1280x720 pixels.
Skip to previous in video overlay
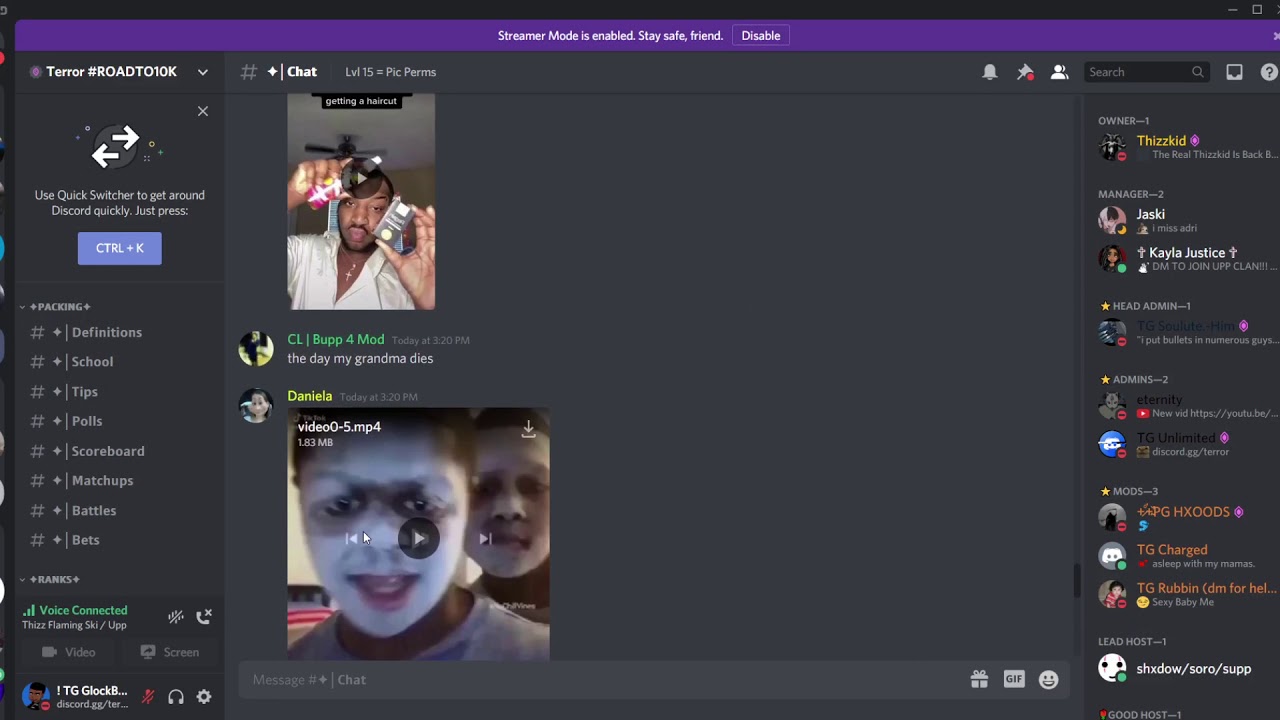(351, 539)
